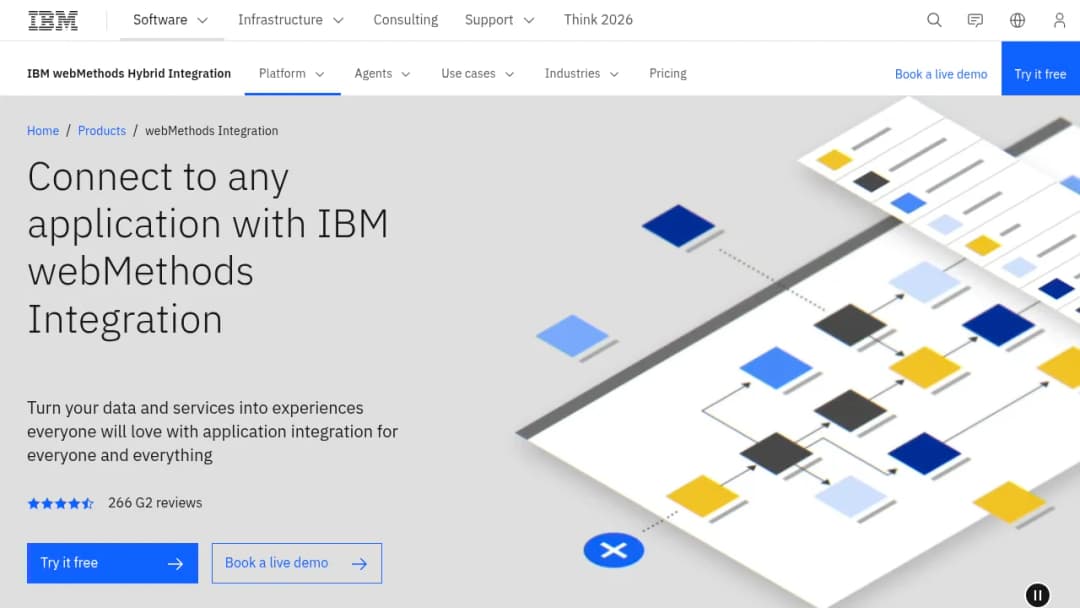Open the Platform dropdown
This screenshot has width=1080, height=608.
[x=292, y=74]
